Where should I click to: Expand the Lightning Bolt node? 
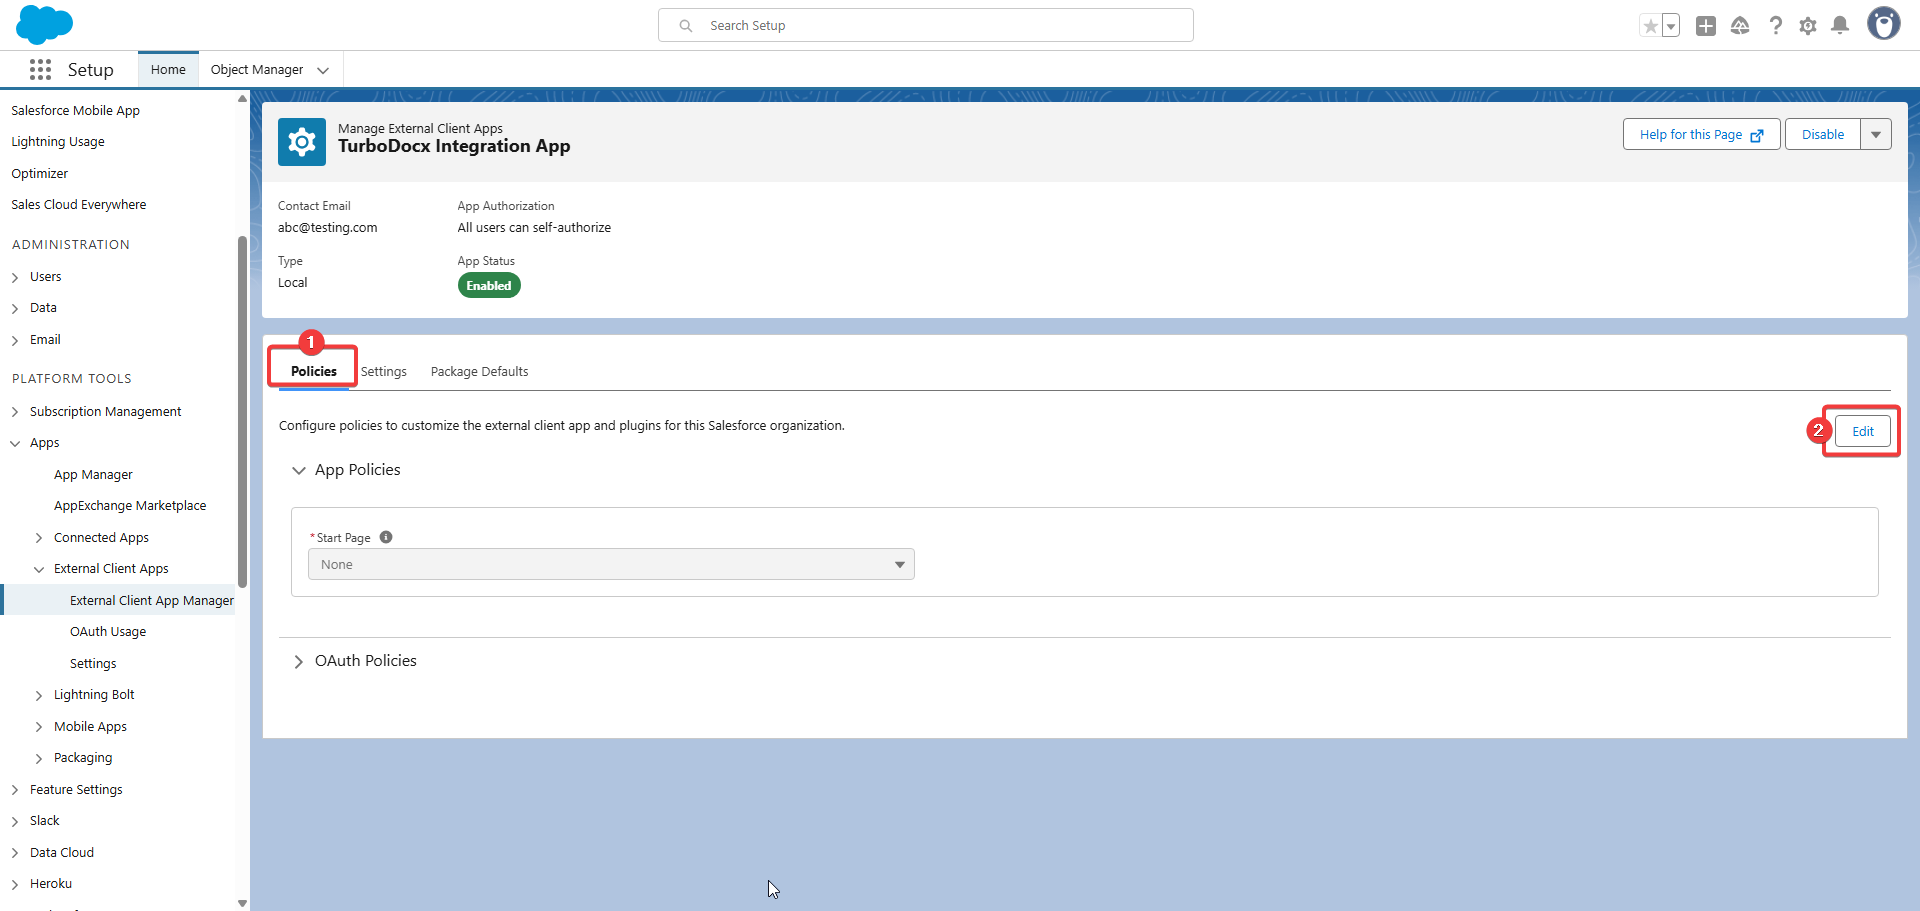tap(39, 695)
